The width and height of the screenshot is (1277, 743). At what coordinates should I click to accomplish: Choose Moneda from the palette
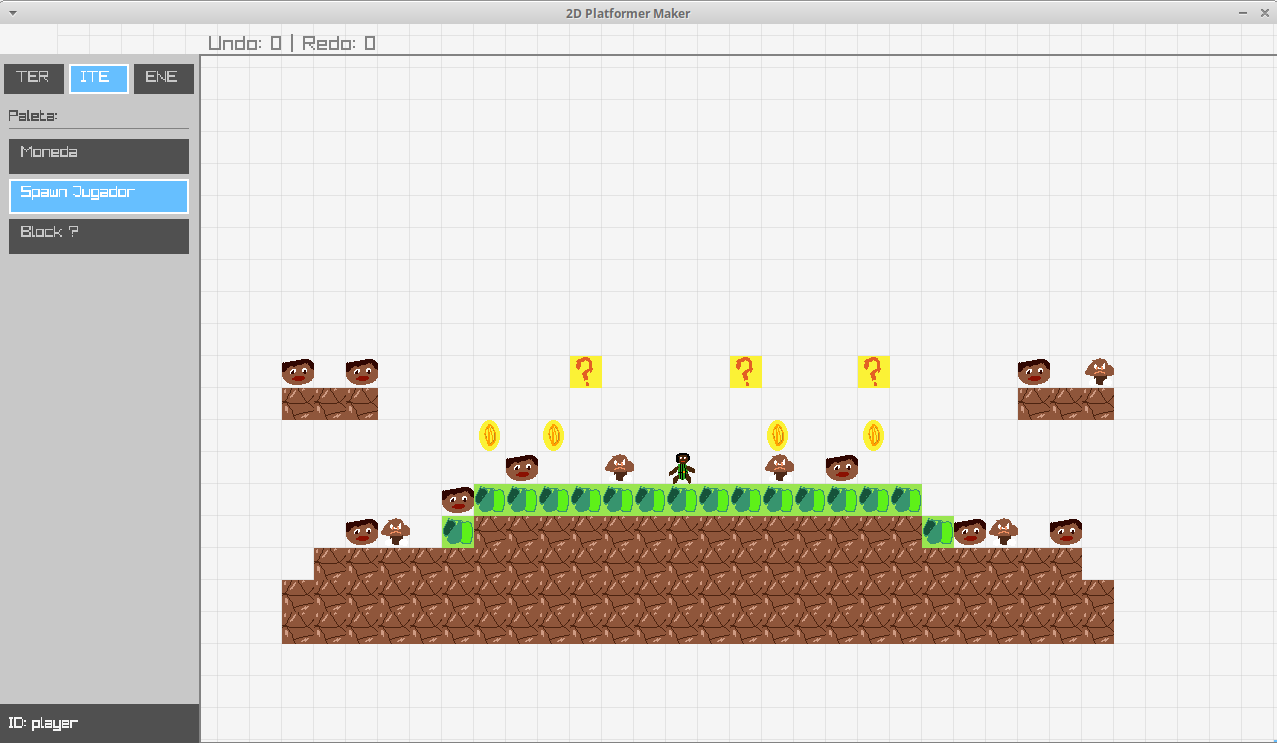click(99, 156)
